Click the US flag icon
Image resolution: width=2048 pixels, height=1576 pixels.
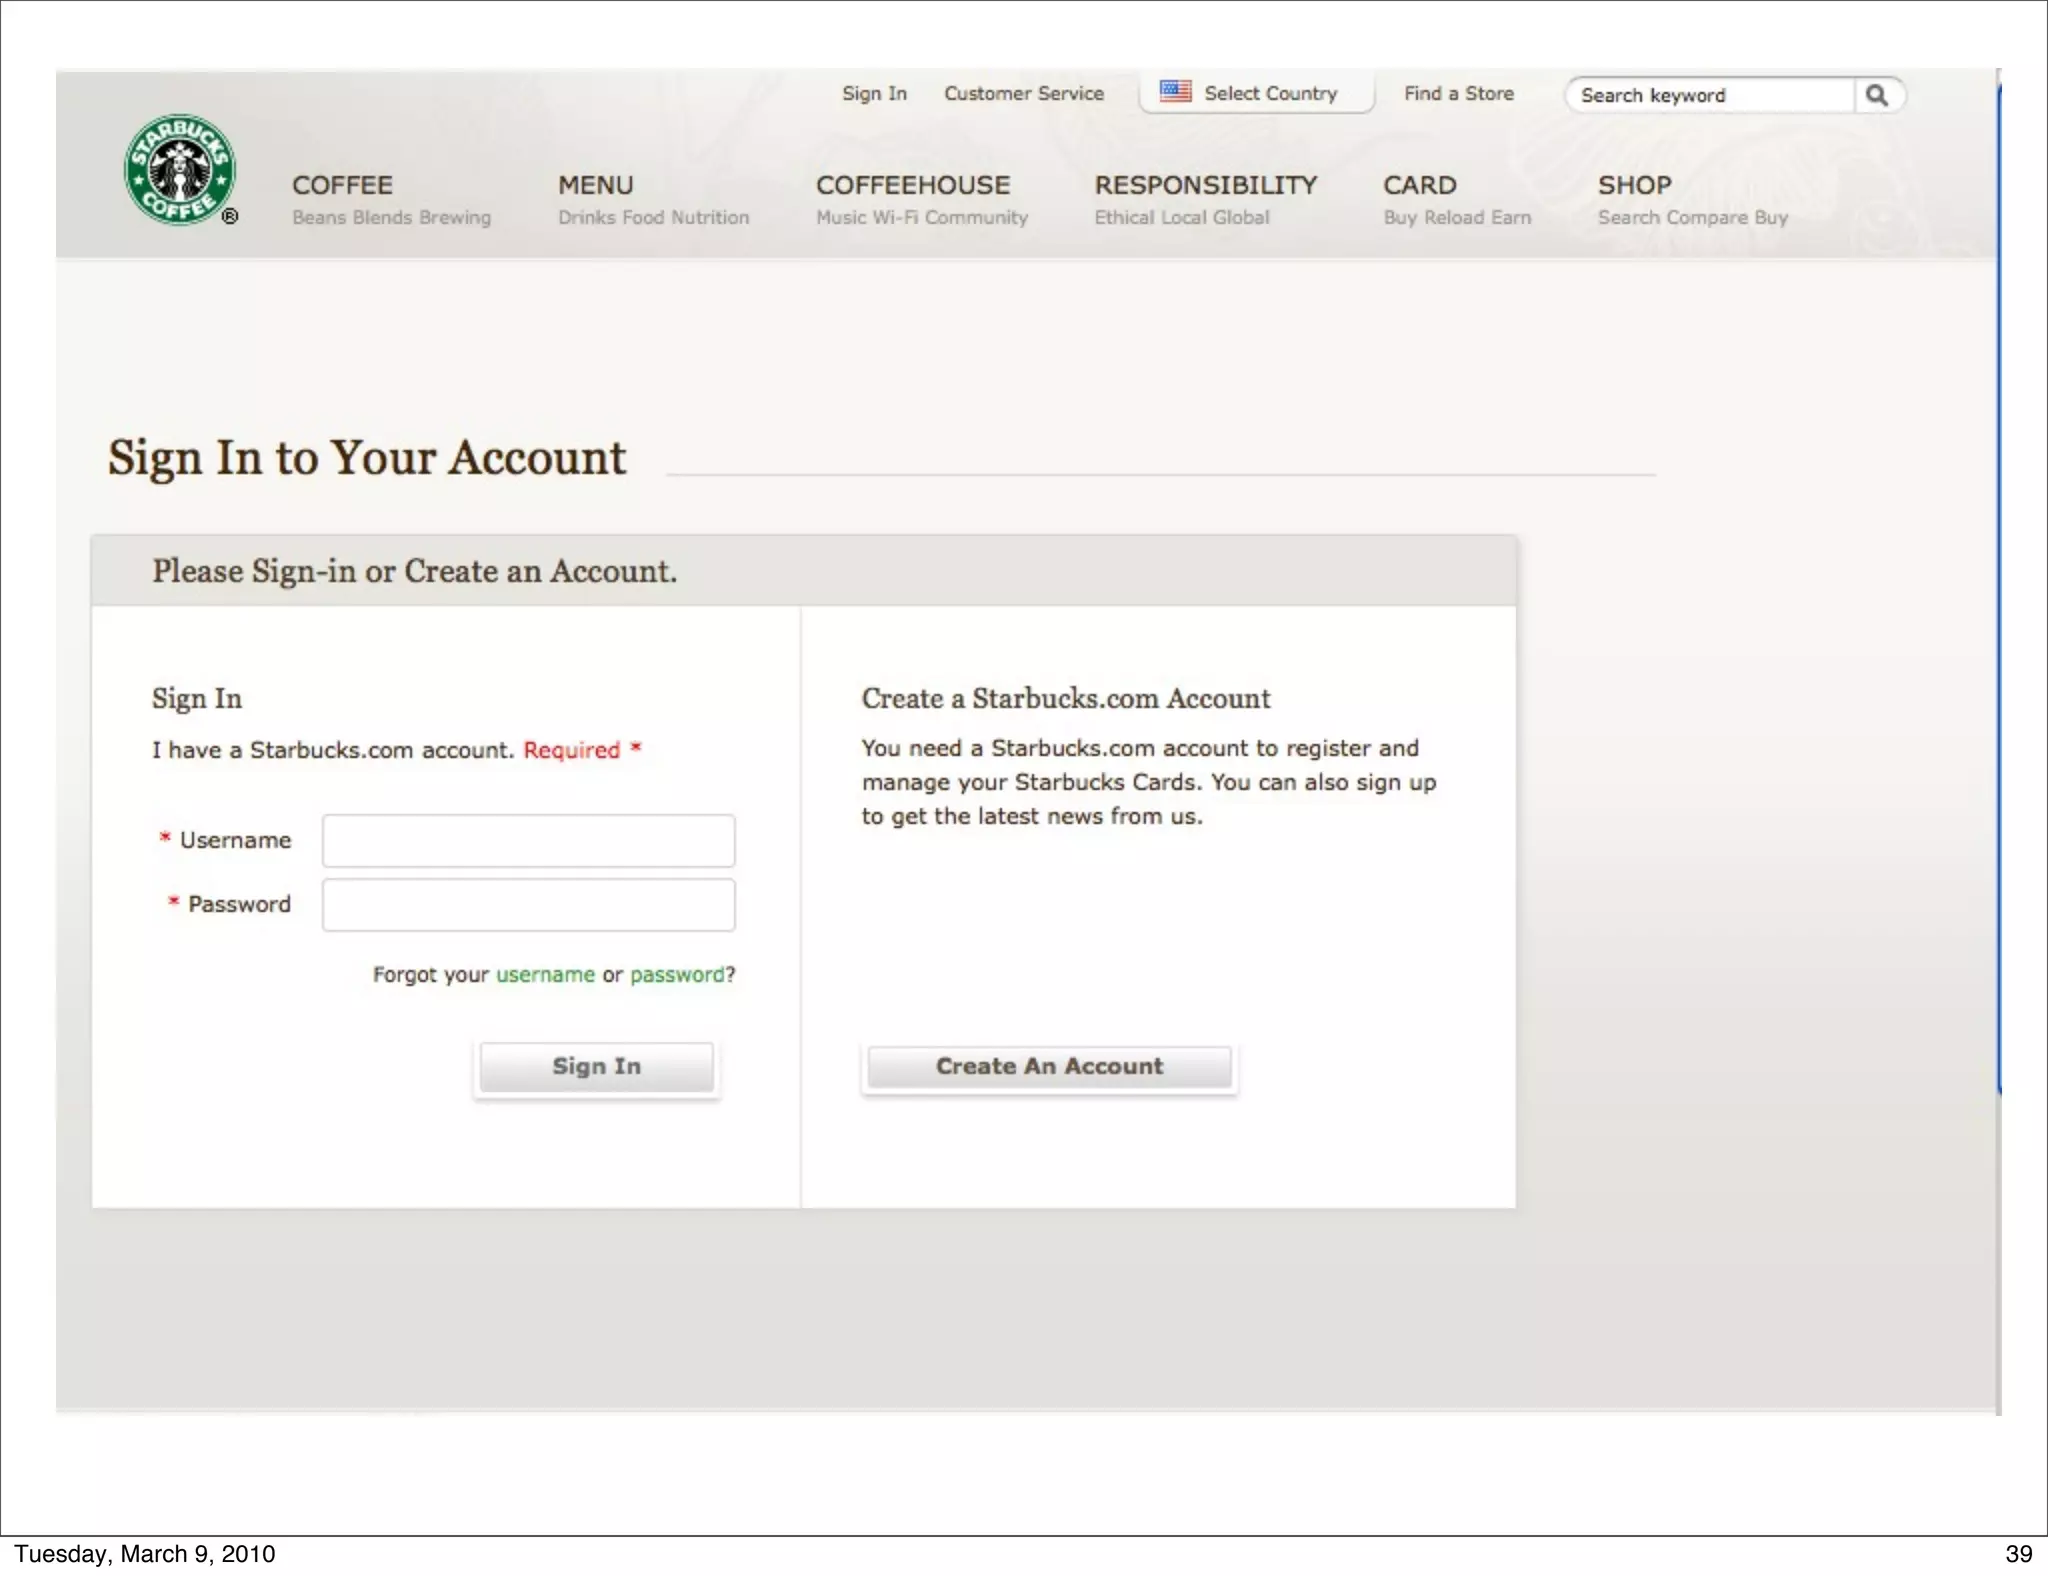1175,92
